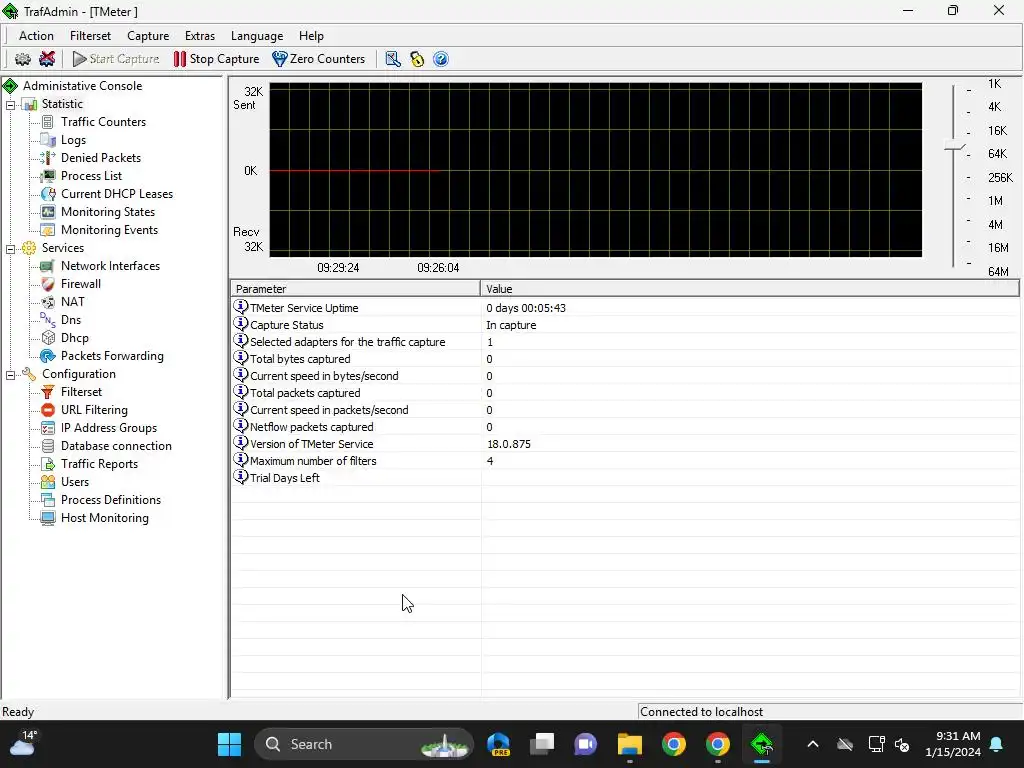Open the Host Monitoring icon
The width and height of the screenshot is (1024, 768).
pyautogui.click(x=48, y=518)
